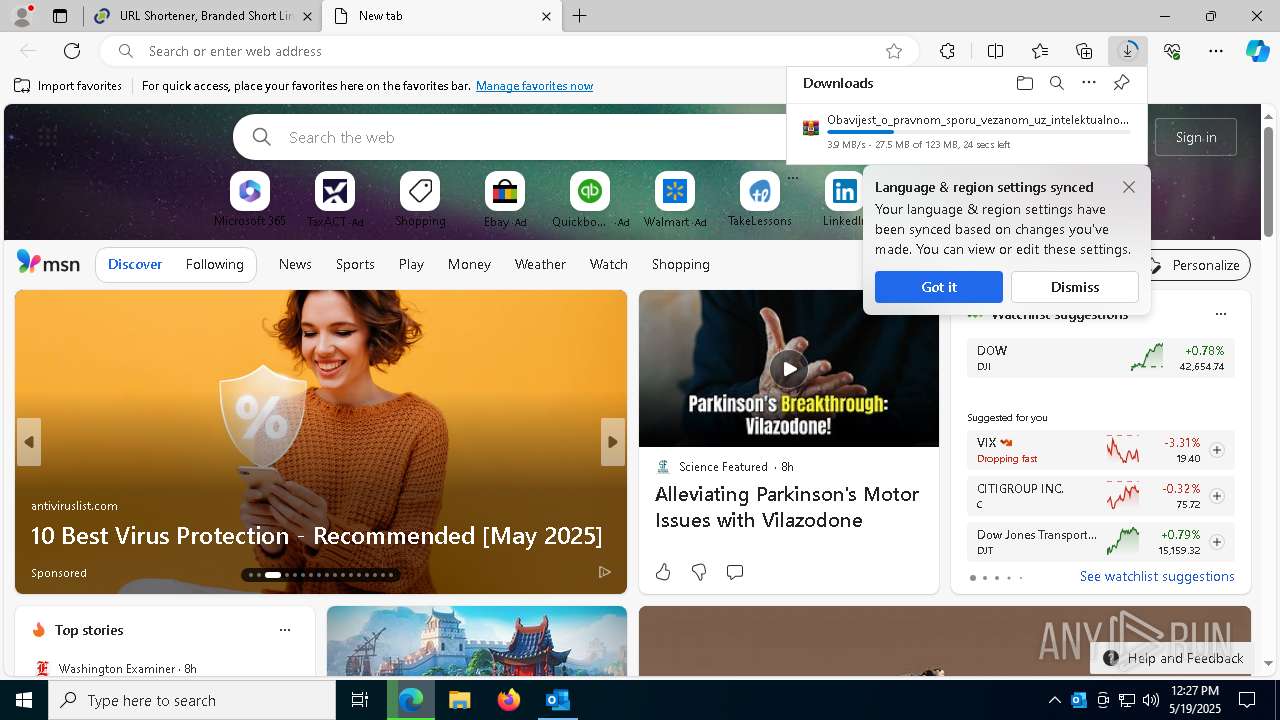This screenshot has width=1280, height=720.
Task: Launch Copilot sidebar icon
Action: coord(1257,51)
